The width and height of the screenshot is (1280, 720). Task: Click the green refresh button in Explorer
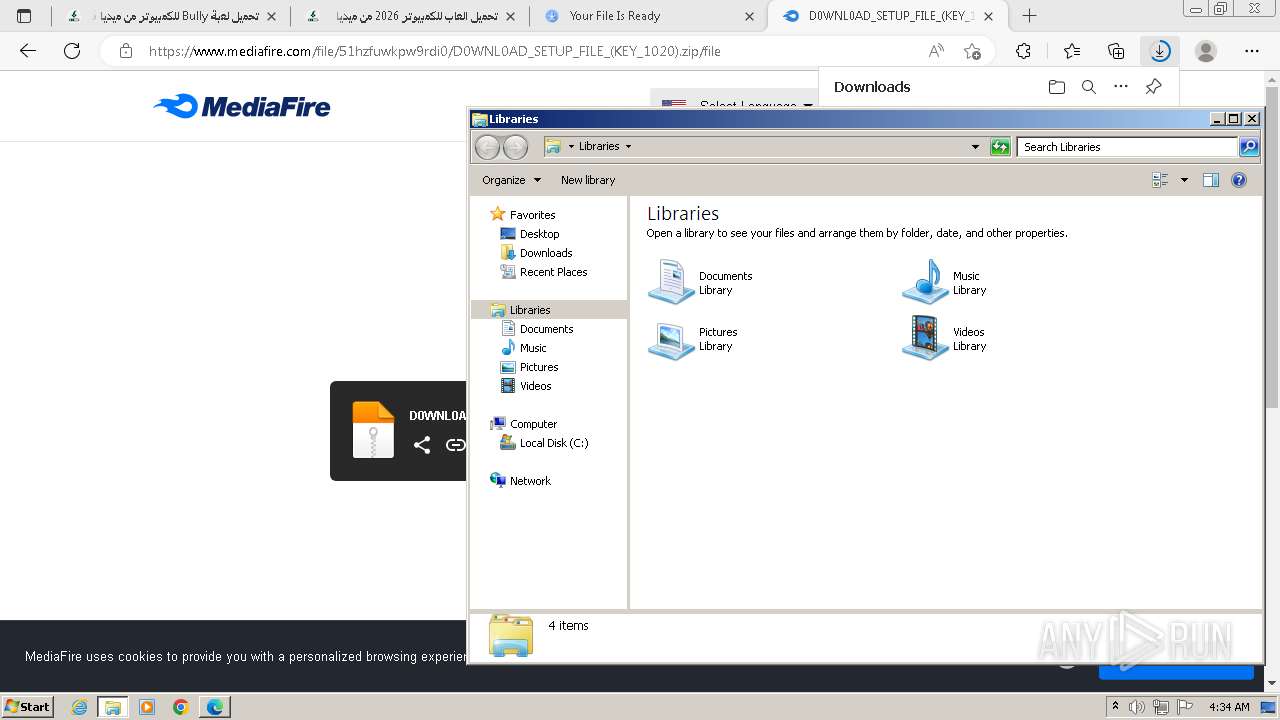[1000, 147]
